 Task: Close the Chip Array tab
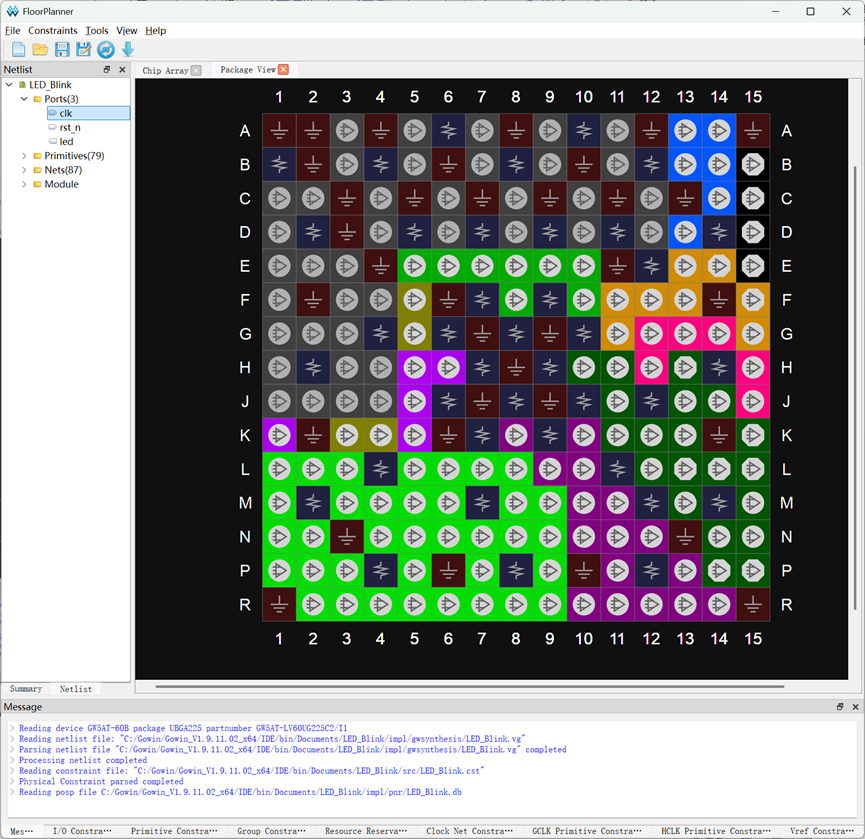pyautogui.click(x=196, y=70)
